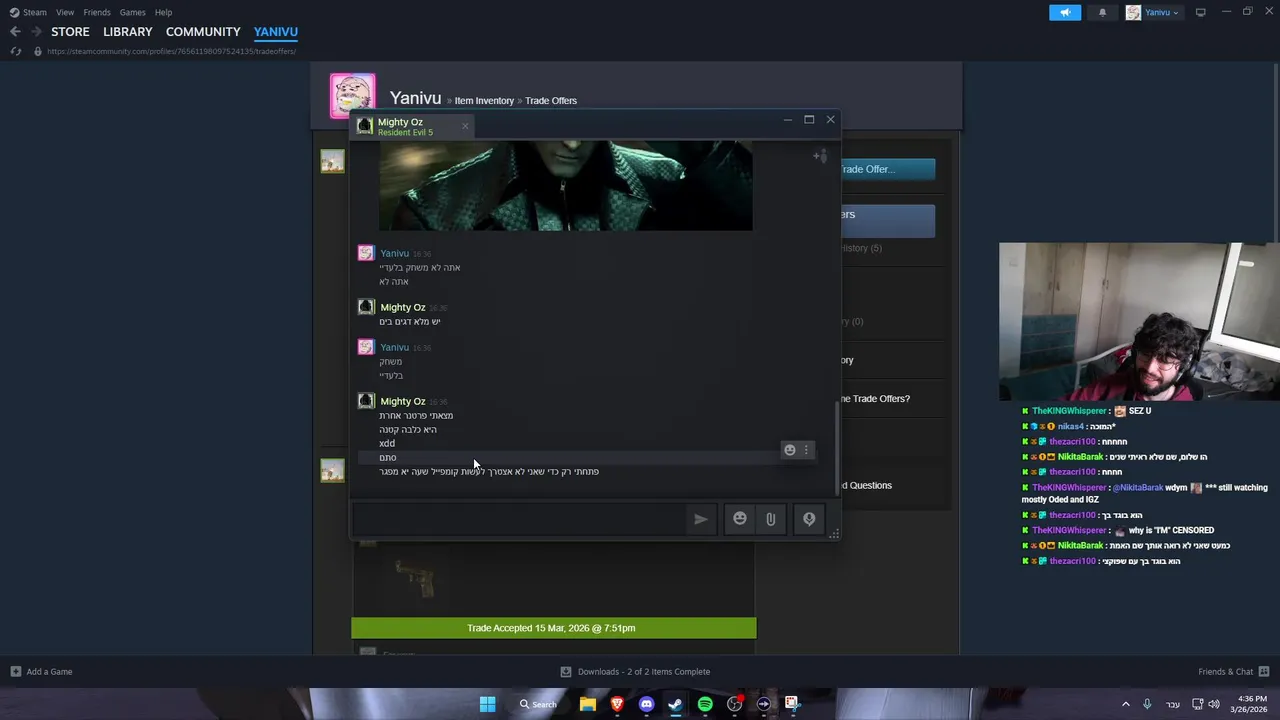Image resolution: width=1280 pixels, height=720 pixels.
Task: Open Friends & Chat
Action: [1233, 672]
